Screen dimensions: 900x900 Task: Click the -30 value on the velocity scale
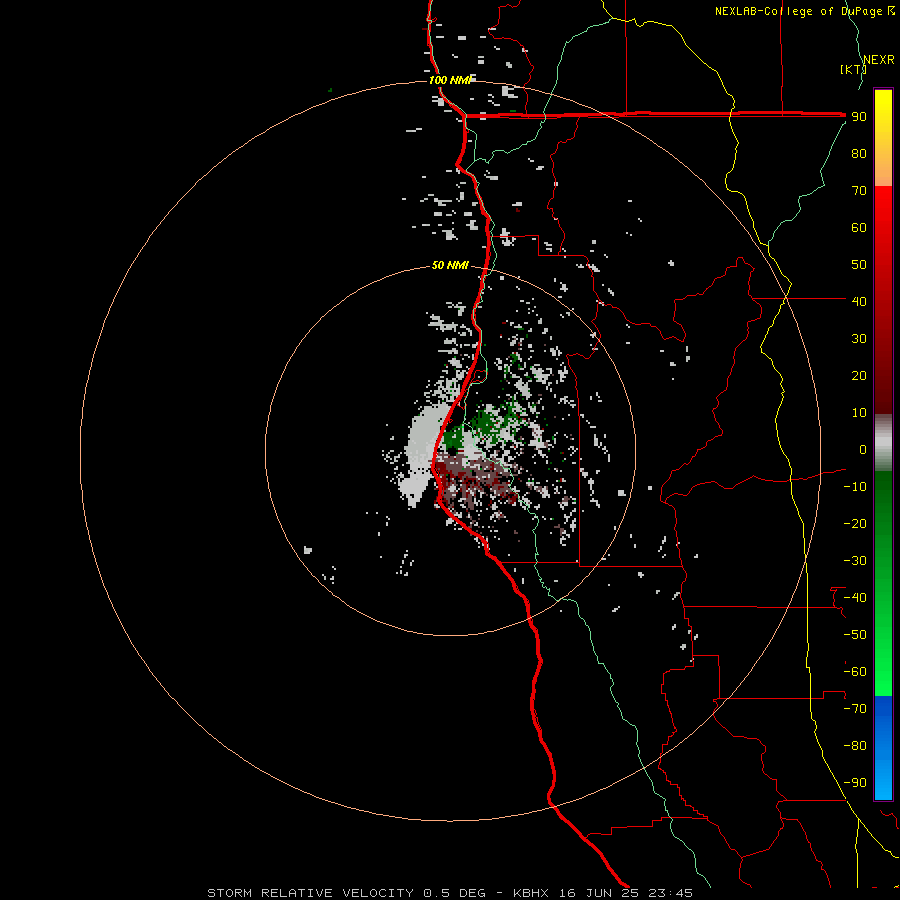click(x=855, y=561)
